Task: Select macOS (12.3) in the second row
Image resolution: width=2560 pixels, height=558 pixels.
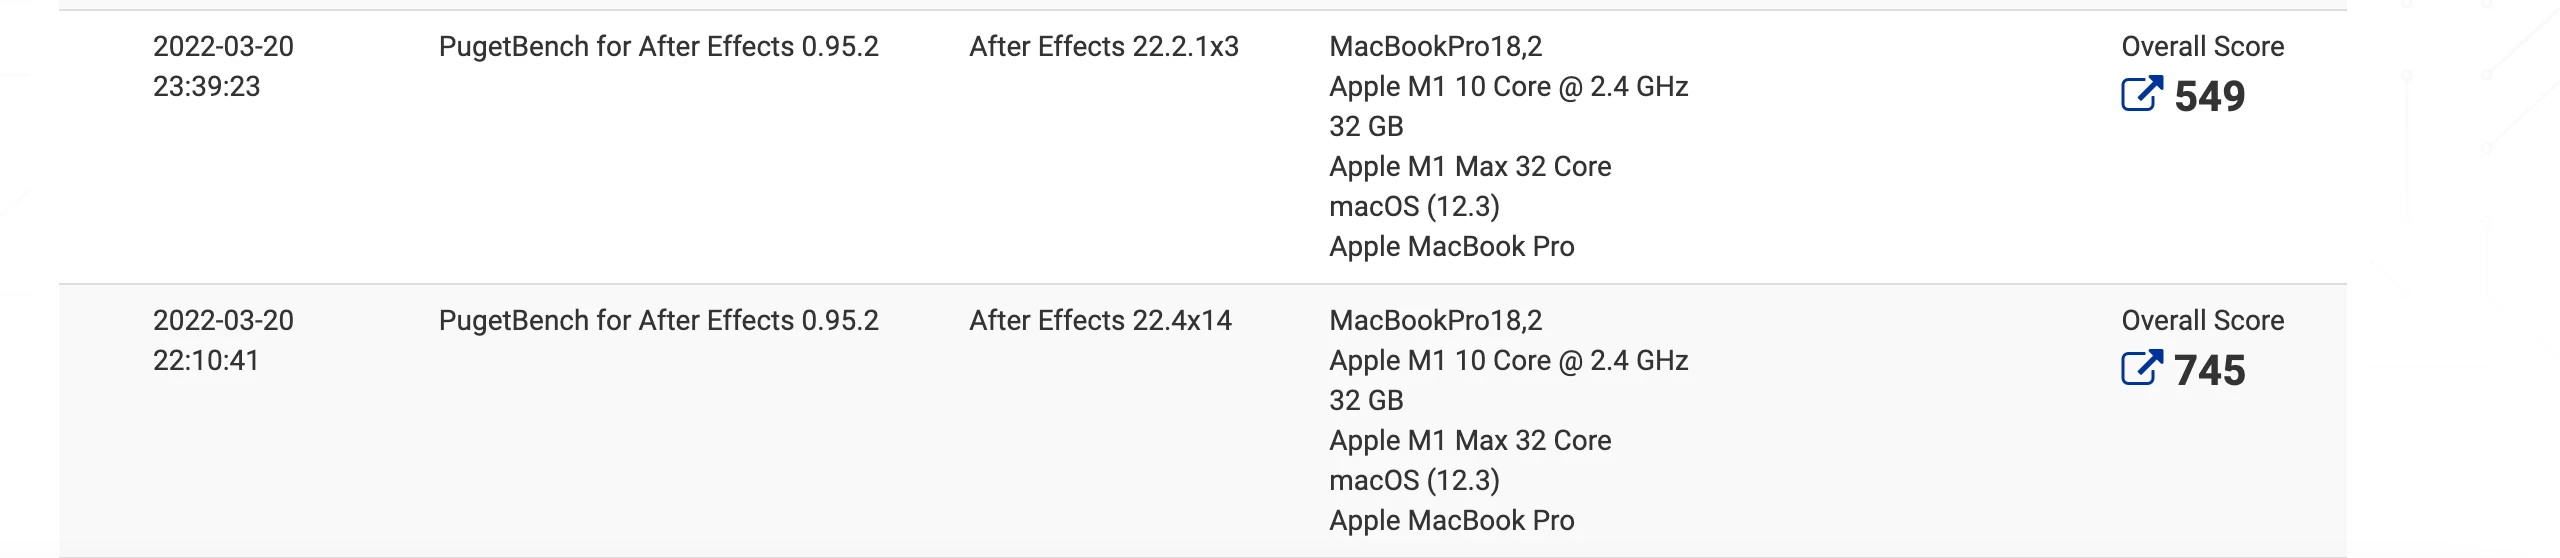Action: 1414,480
